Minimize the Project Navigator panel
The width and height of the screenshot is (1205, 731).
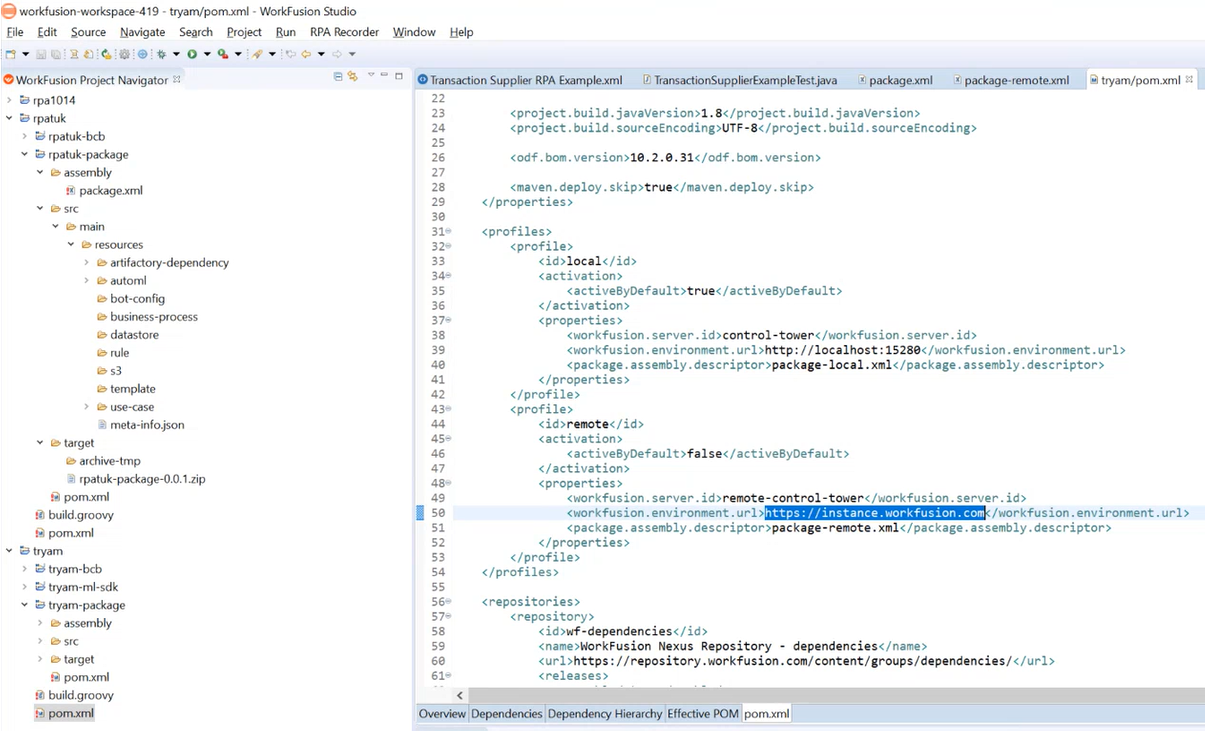click(x=384, y=76)
